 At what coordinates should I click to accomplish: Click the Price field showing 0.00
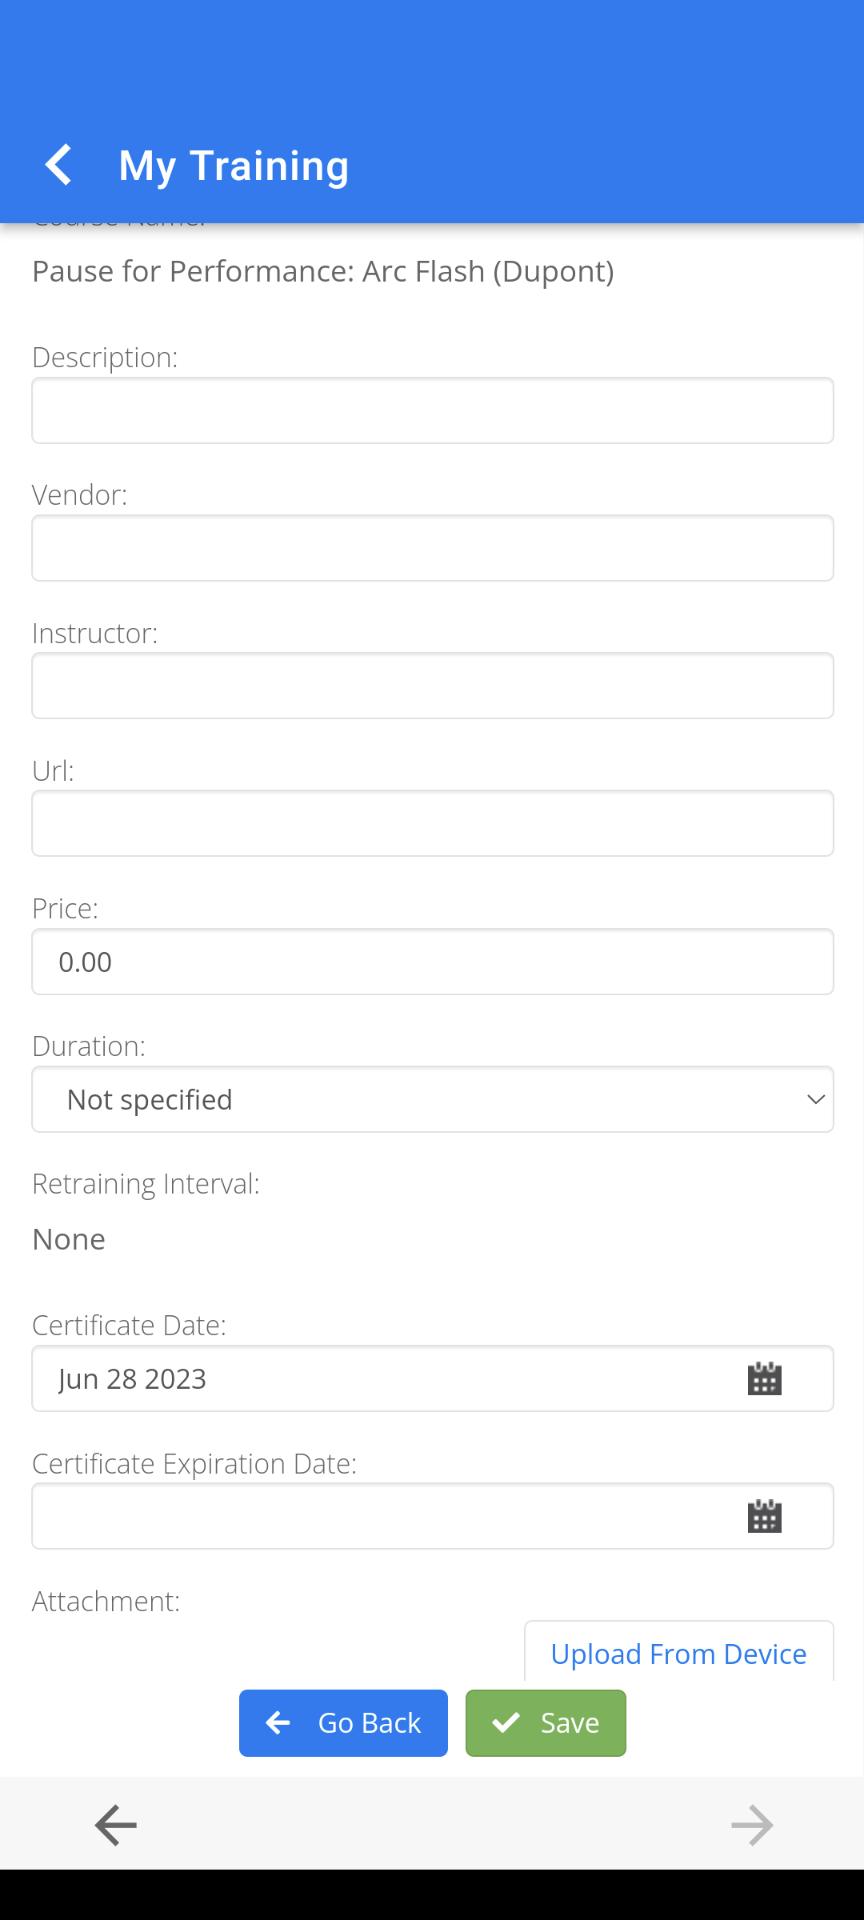click(433, 961)
